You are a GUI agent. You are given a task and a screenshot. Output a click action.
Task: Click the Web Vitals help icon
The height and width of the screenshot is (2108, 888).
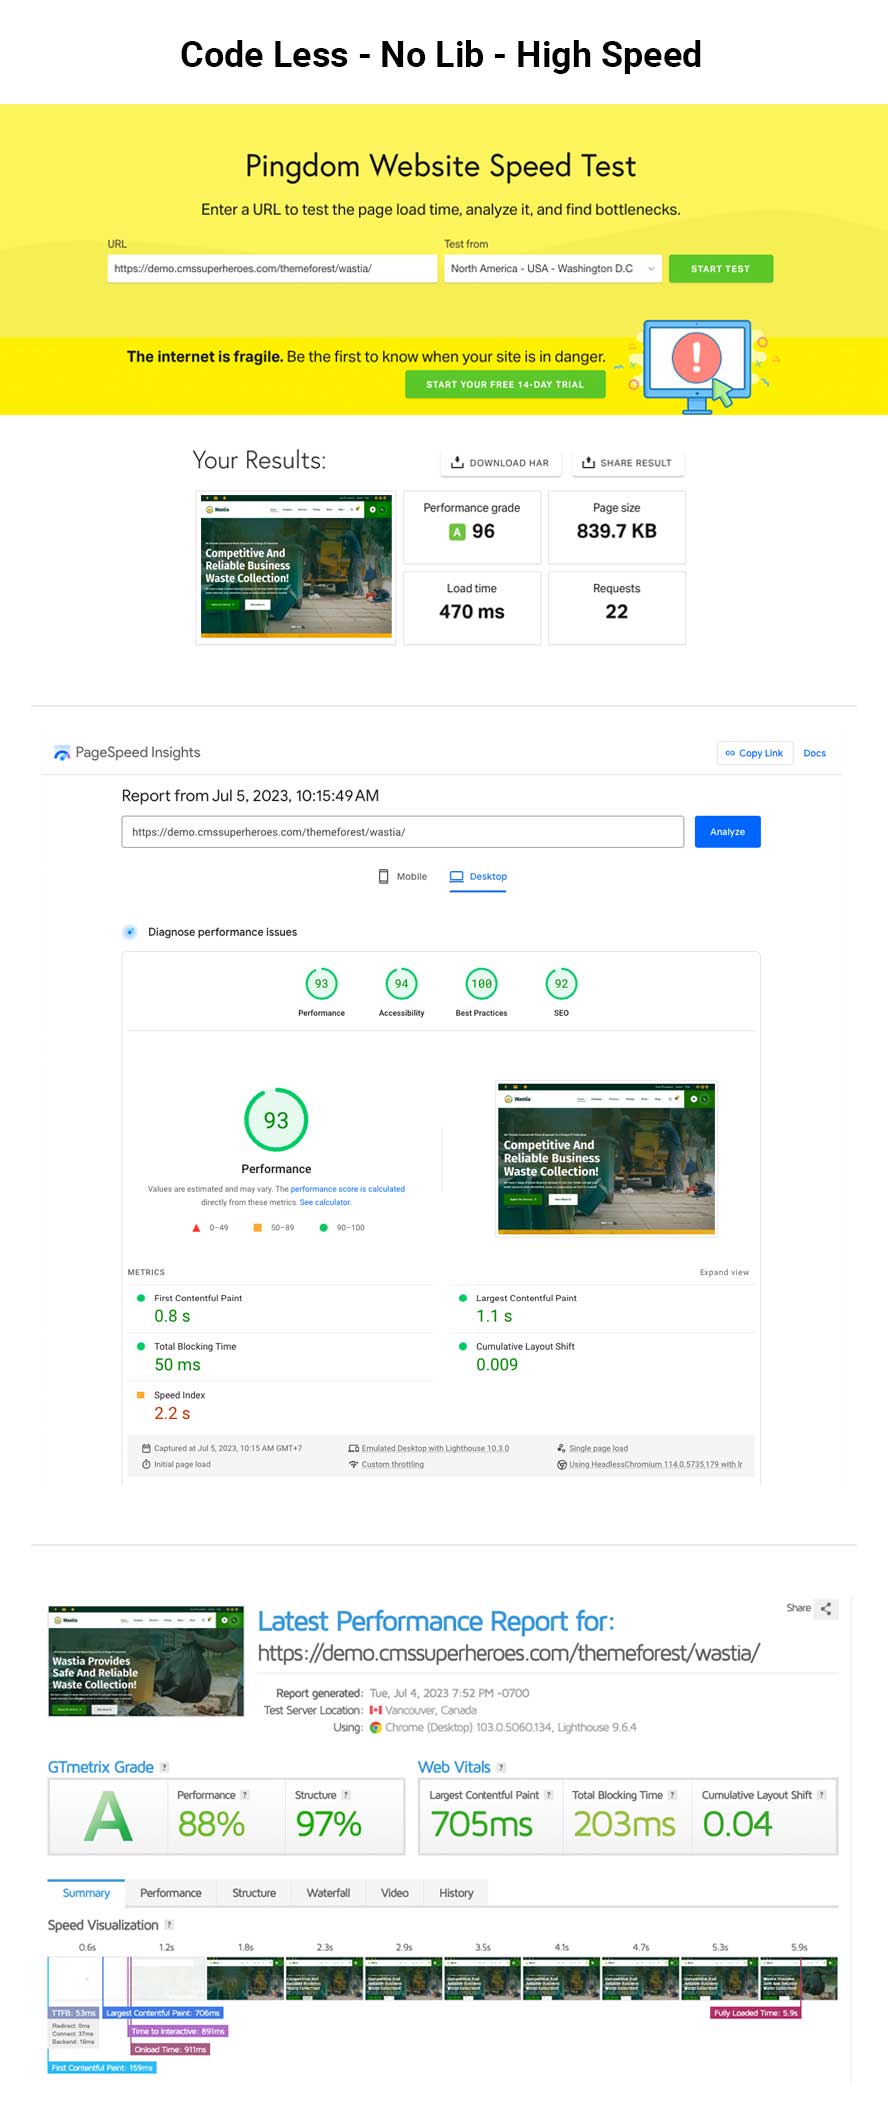(501, 1767)
